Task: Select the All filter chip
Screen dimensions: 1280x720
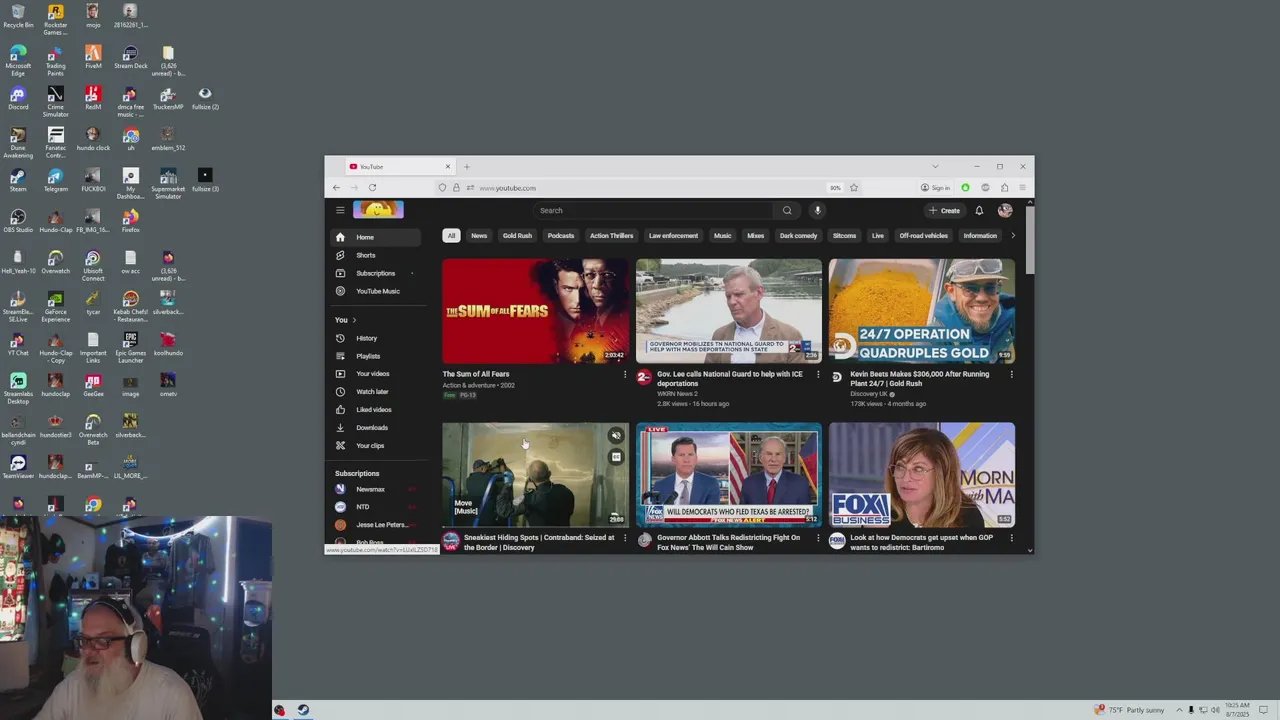Action: (x=451, y=236)
